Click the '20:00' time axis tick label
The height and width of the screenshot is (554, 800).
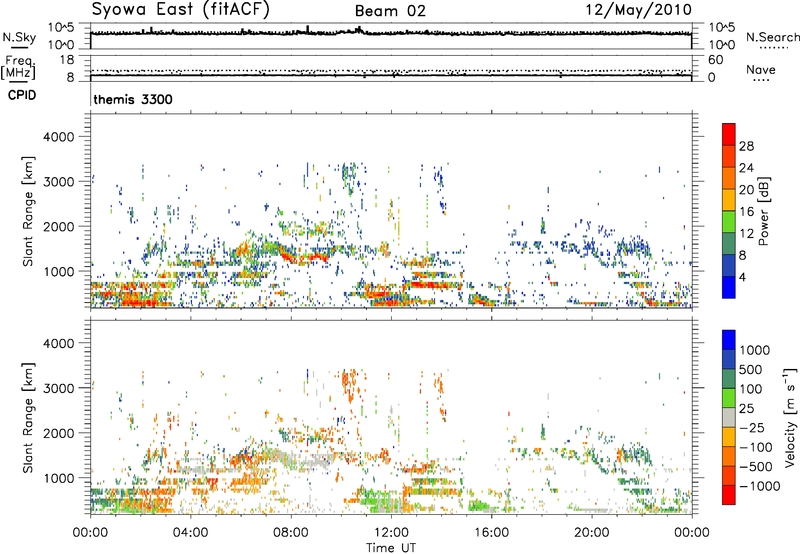point(591,533)
